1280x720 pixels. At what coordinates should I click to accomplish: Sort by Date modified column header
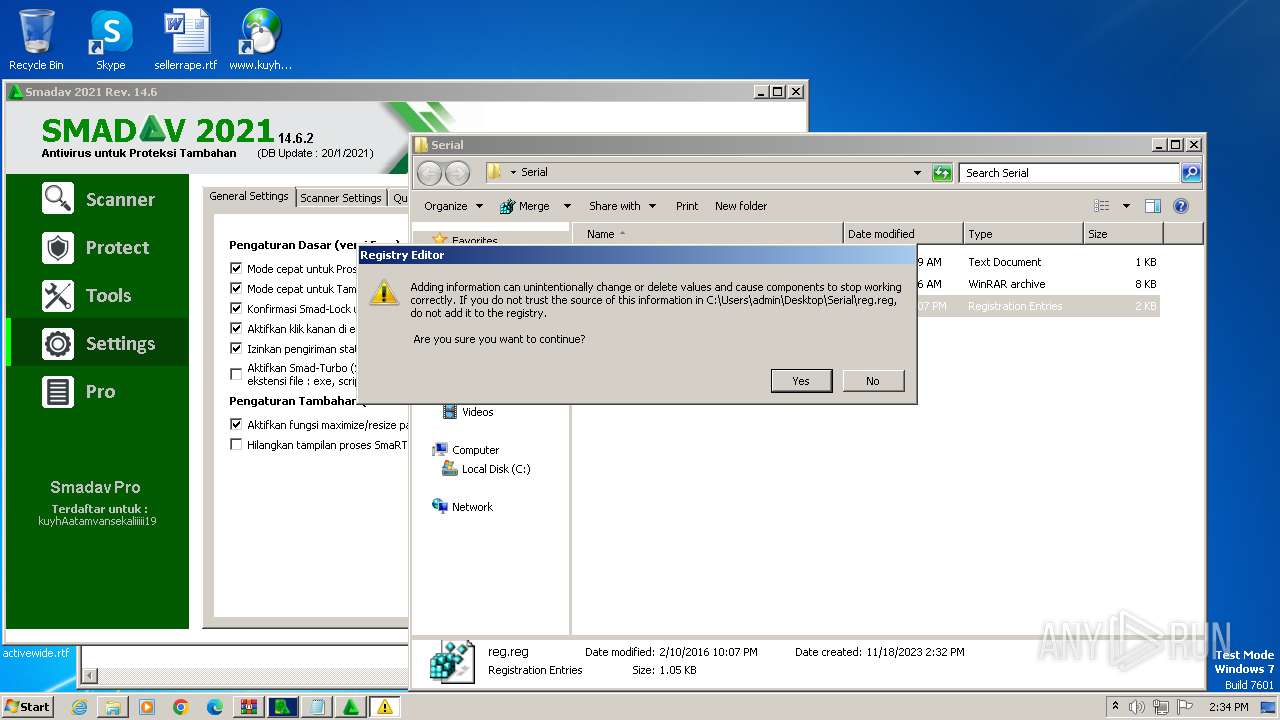click(903, 234)
